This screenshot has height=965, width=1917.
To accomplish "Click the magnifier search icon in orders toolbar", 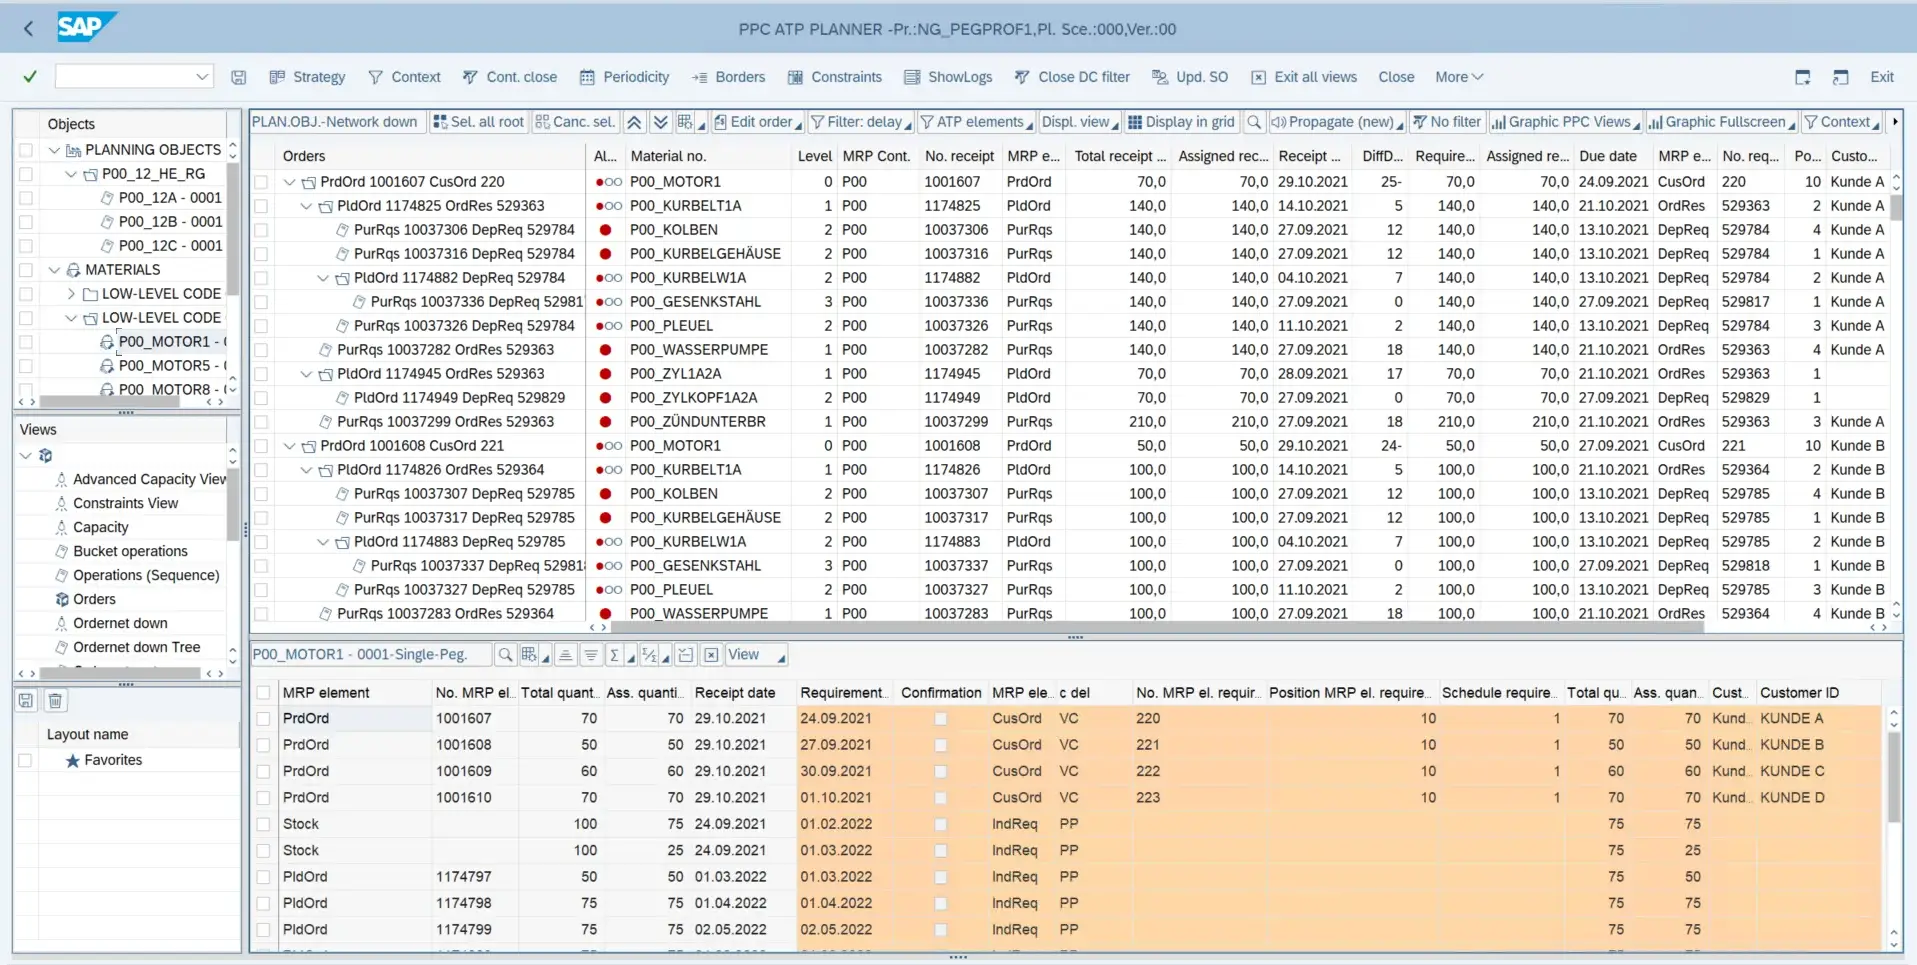I will pyautogui.click(x=1254, y=122).
